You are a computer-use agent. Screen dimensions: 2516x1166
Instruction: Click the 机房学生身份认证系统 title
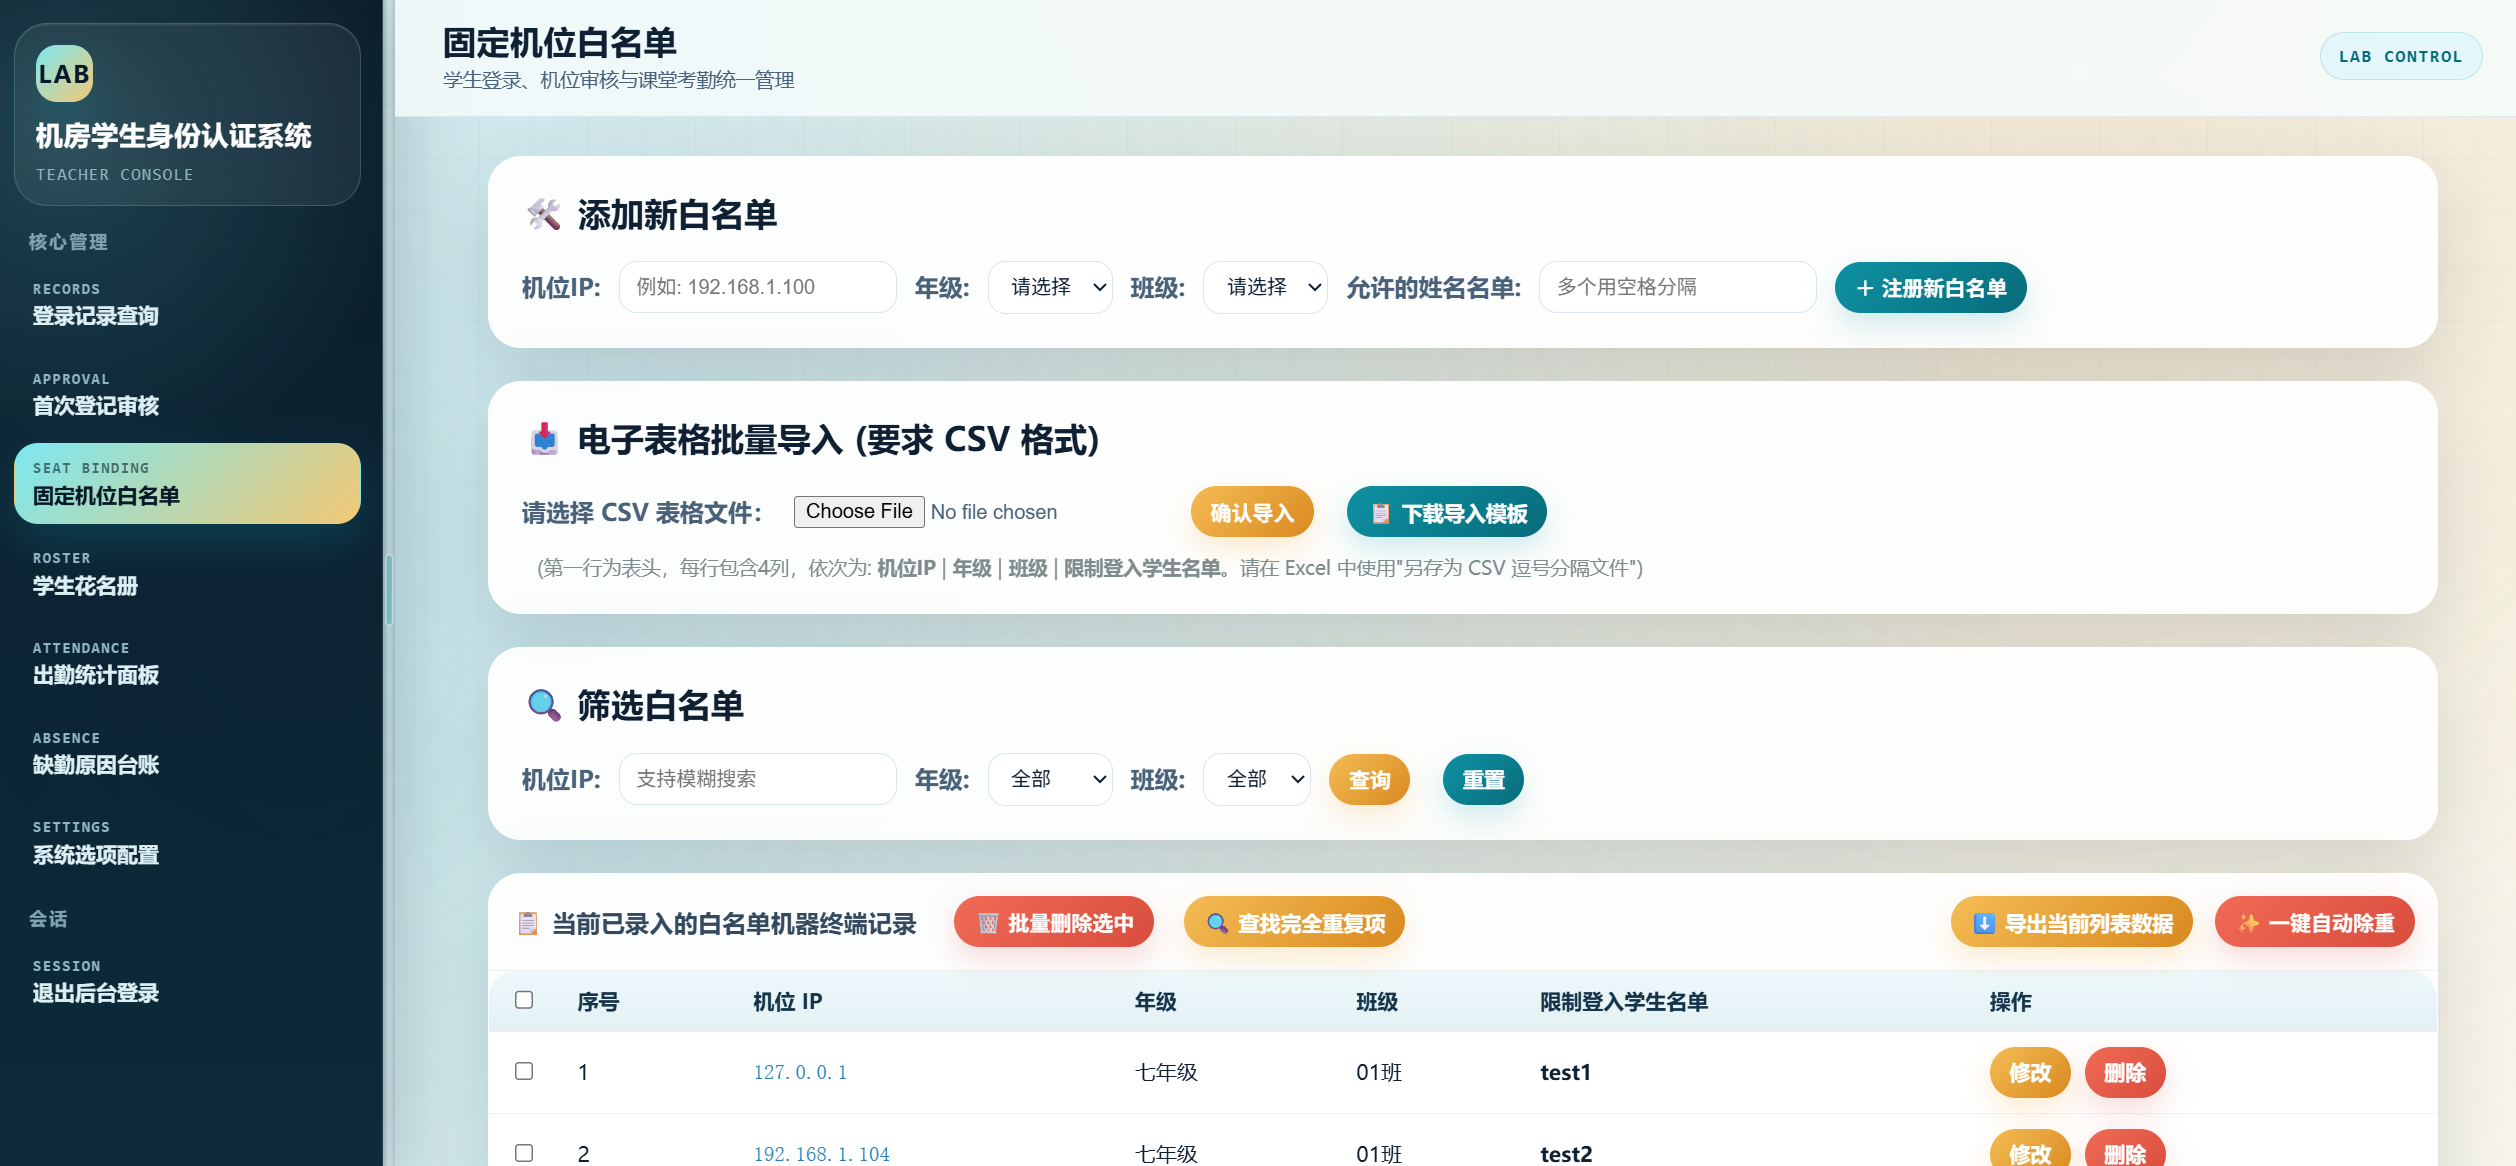pos(173,135)
